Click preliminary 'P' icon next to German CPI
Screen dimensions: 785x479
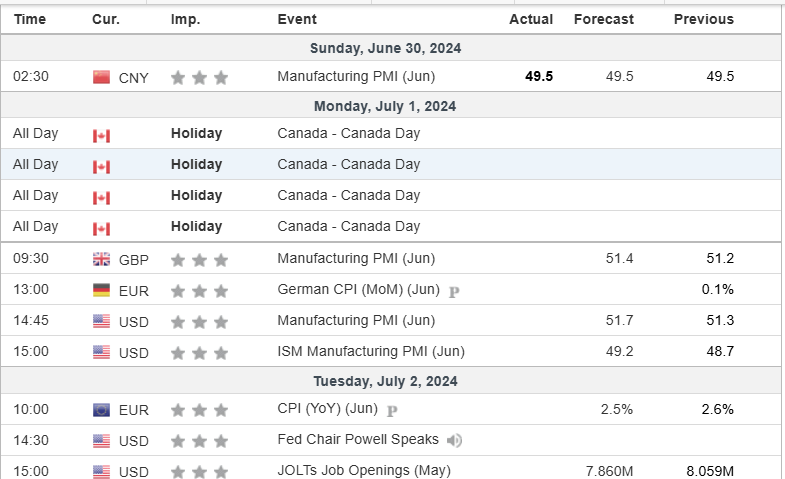(x=453, y=291)
